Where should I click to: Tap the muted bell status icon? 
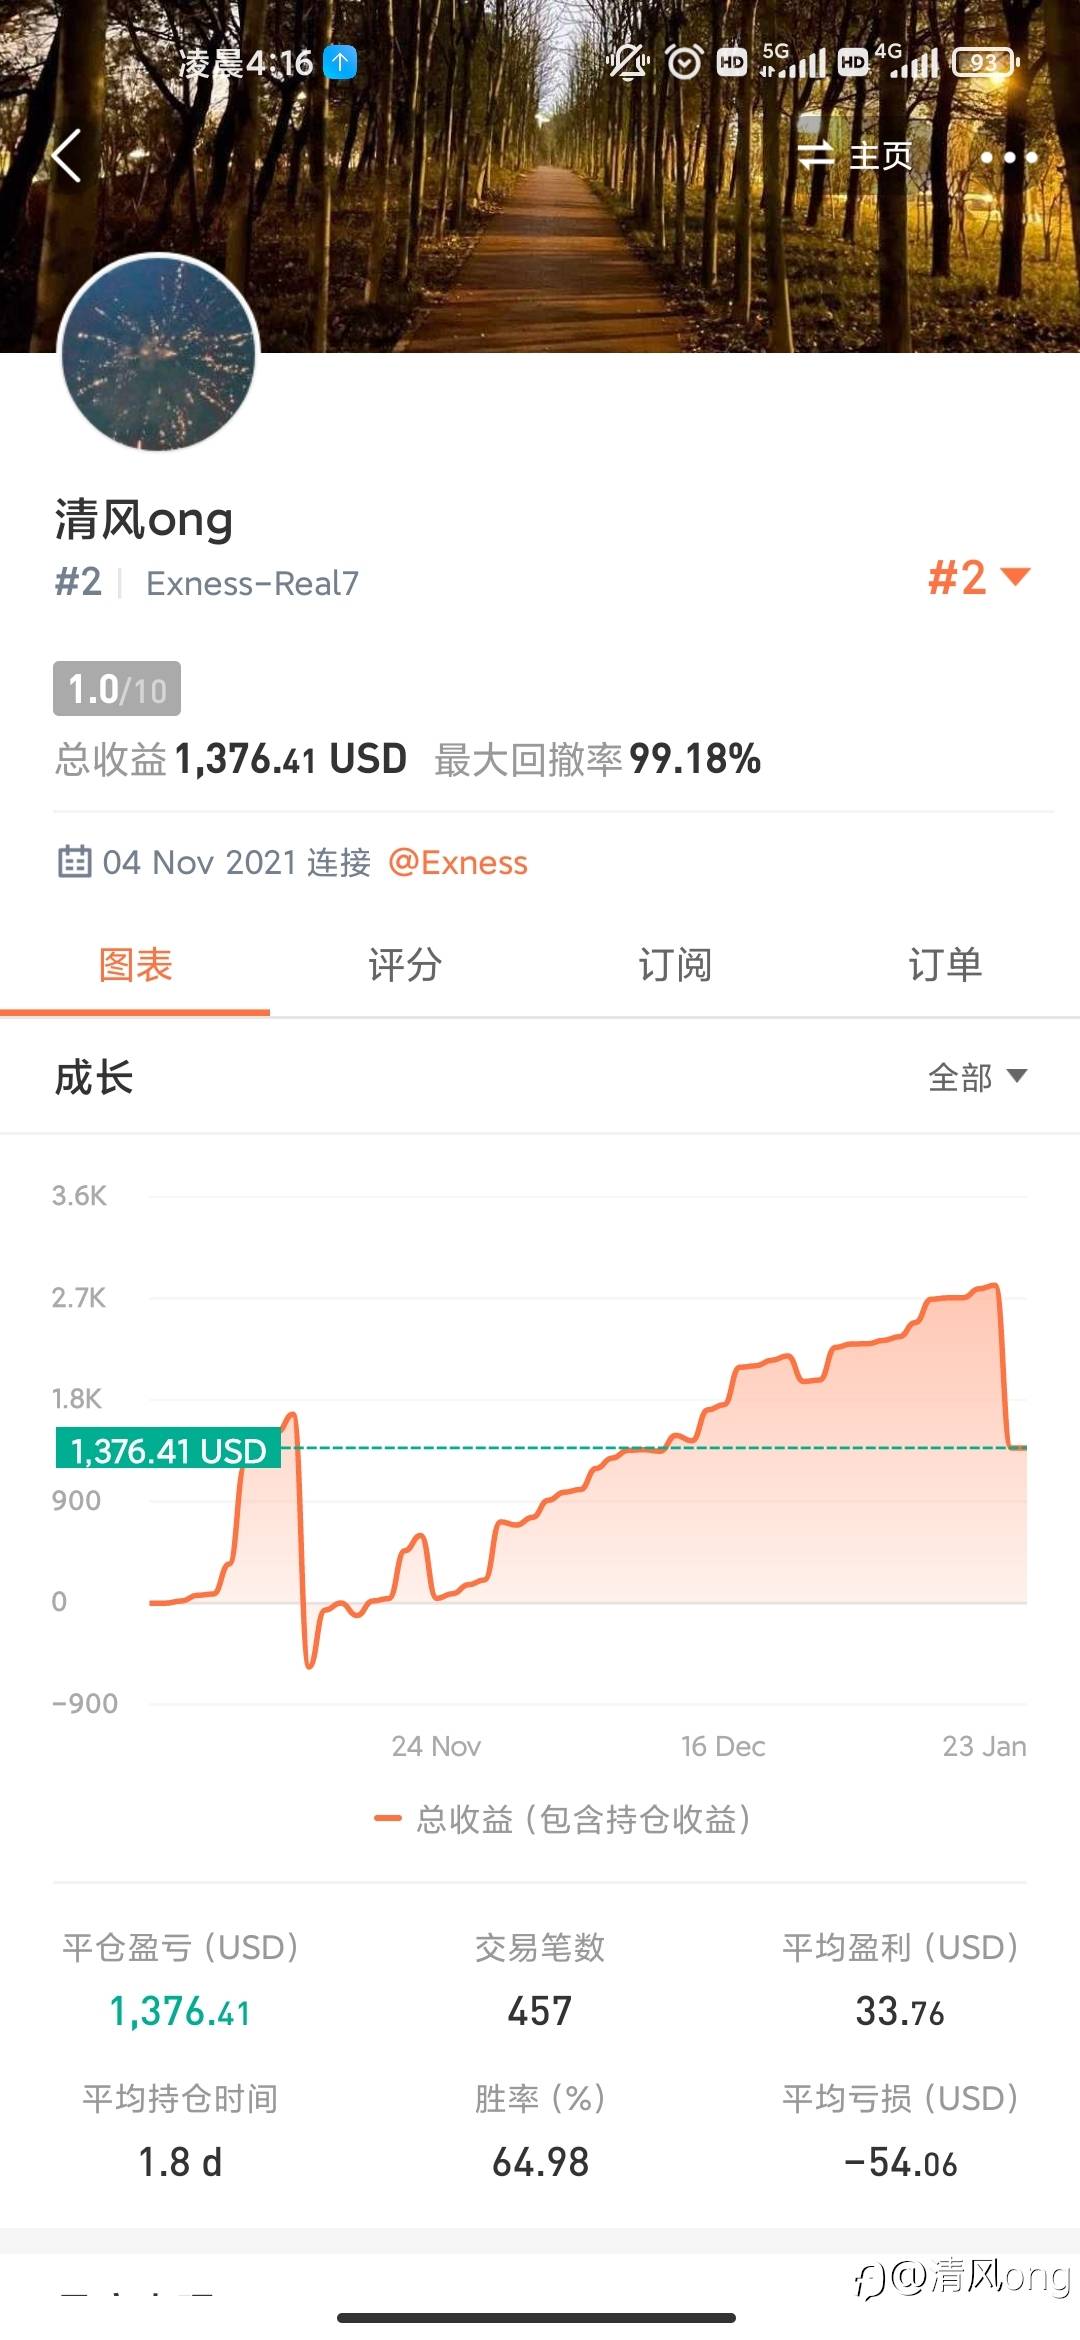click(x=628, y=63)
